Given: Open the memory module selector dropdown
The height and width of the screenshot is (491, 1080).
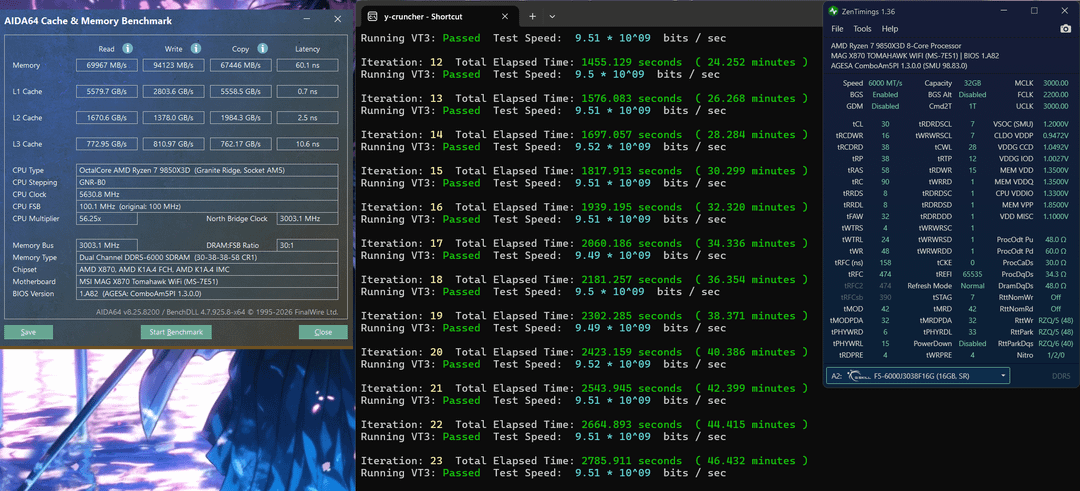Looking at the screenshot, I should coord(919,375).
